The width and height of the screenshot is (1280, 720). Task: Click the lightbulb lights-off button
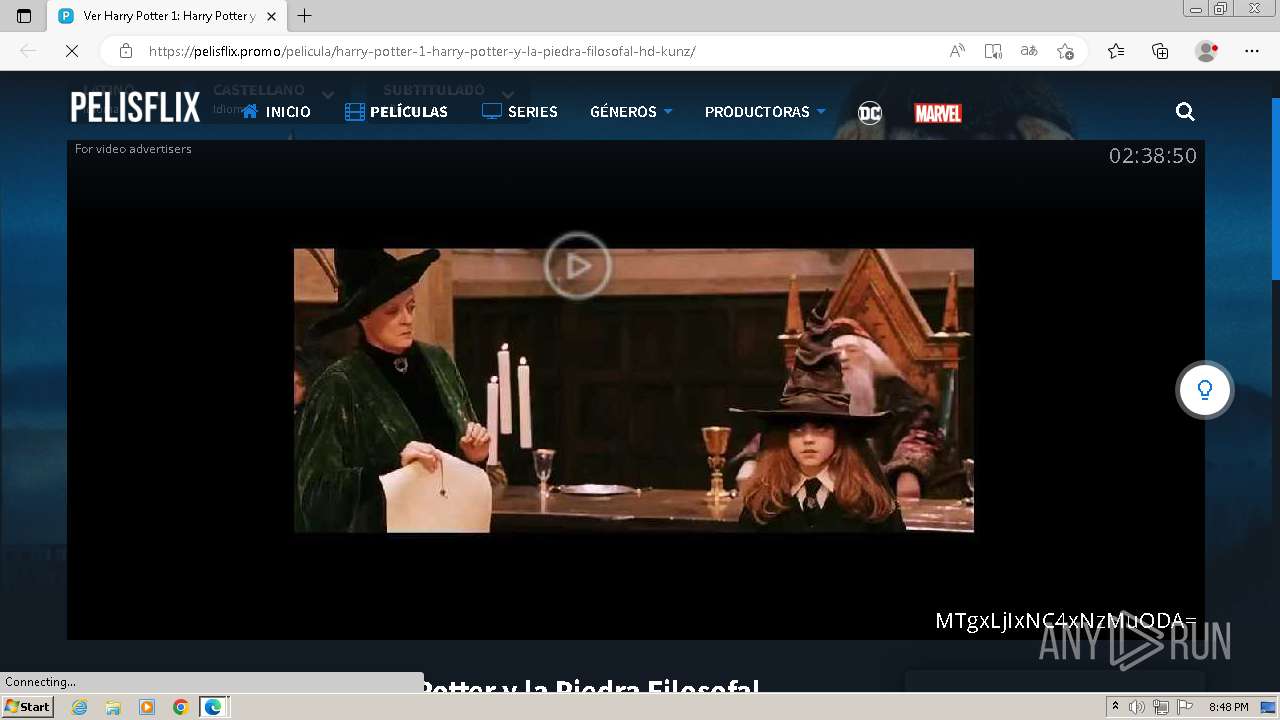(1205, 390)
